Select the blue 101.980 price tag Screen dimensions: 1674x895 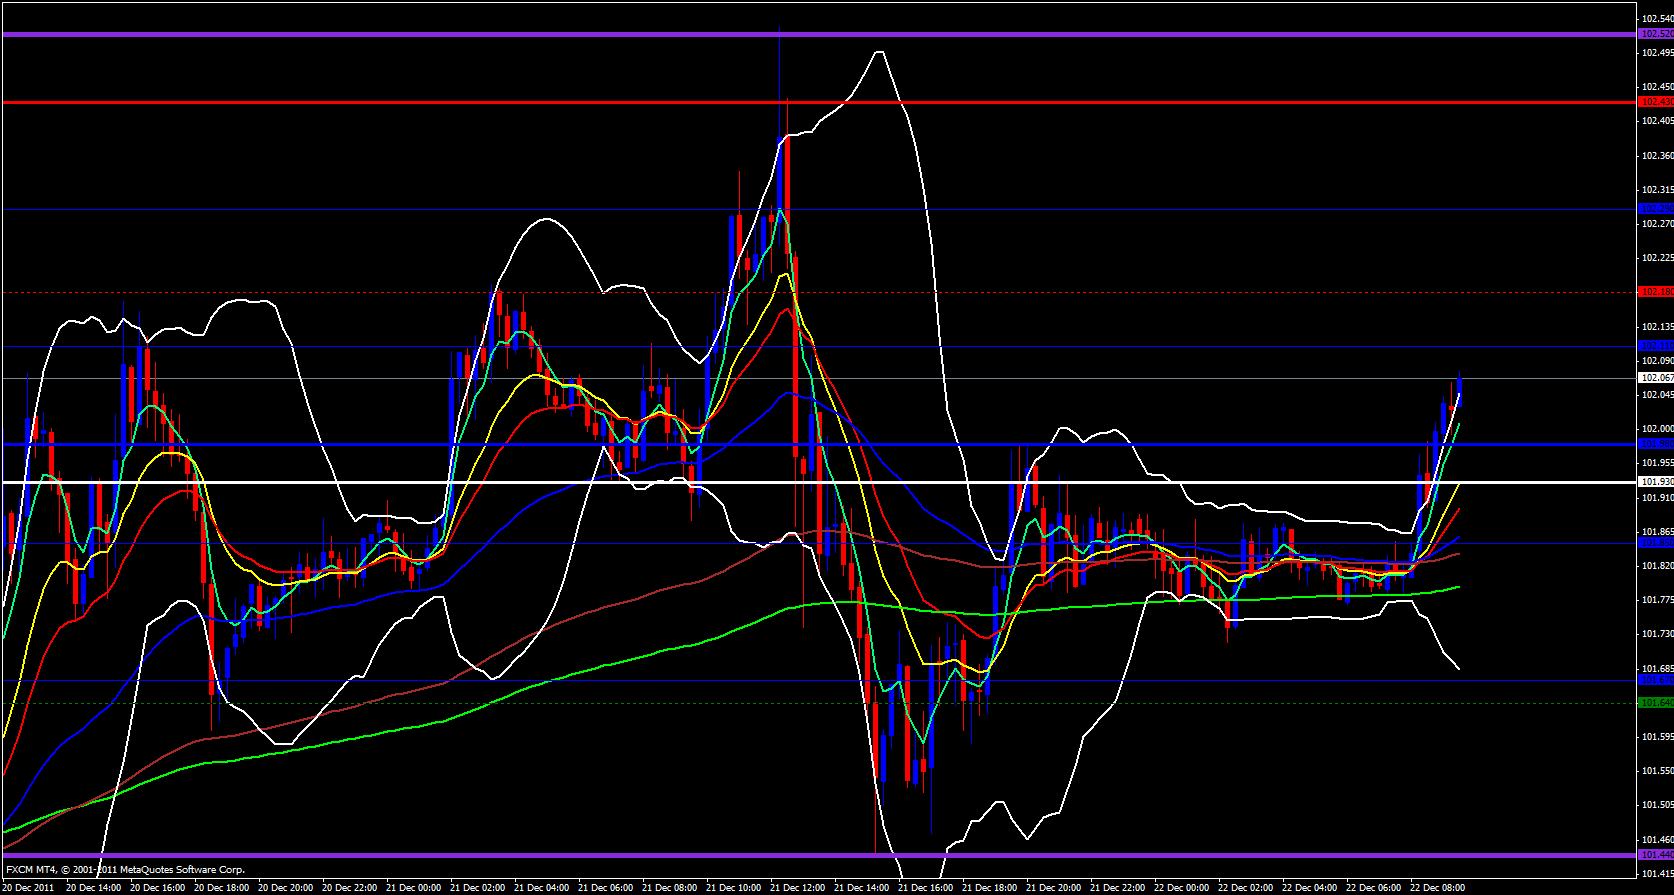[x=1656, y=444]
